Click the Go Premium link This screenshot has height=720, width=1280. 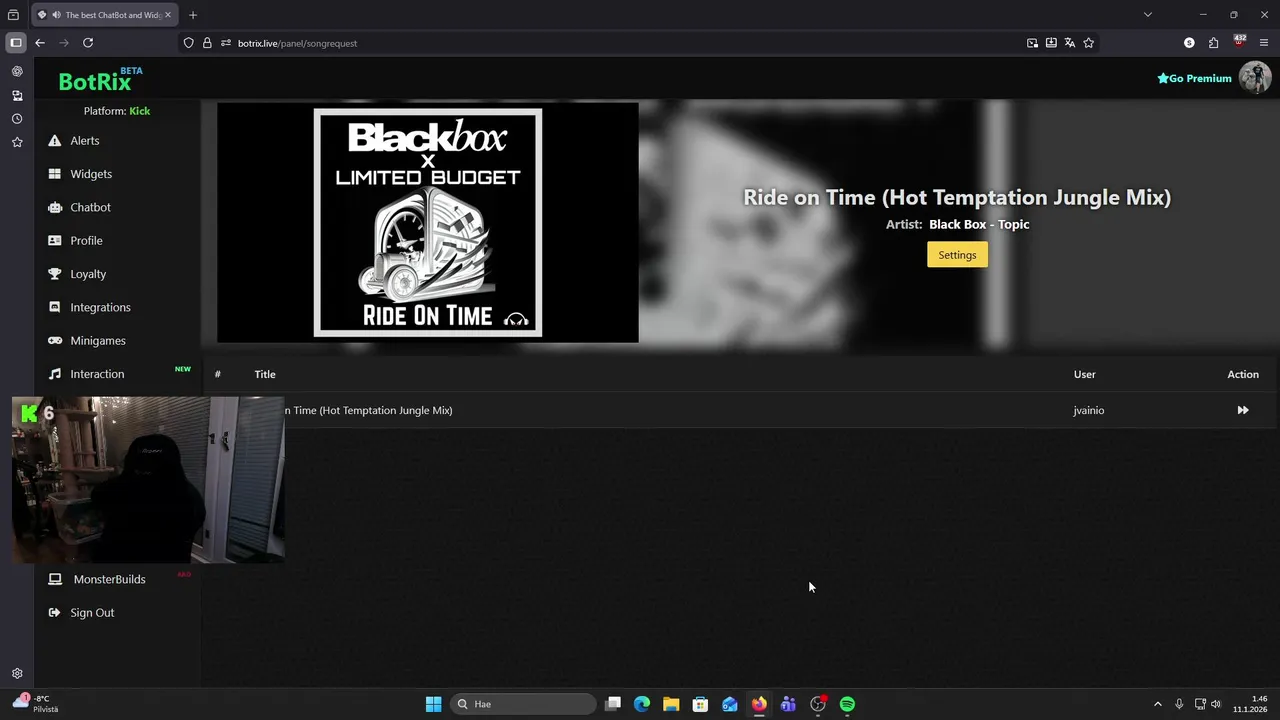[x=1194, y=78]
